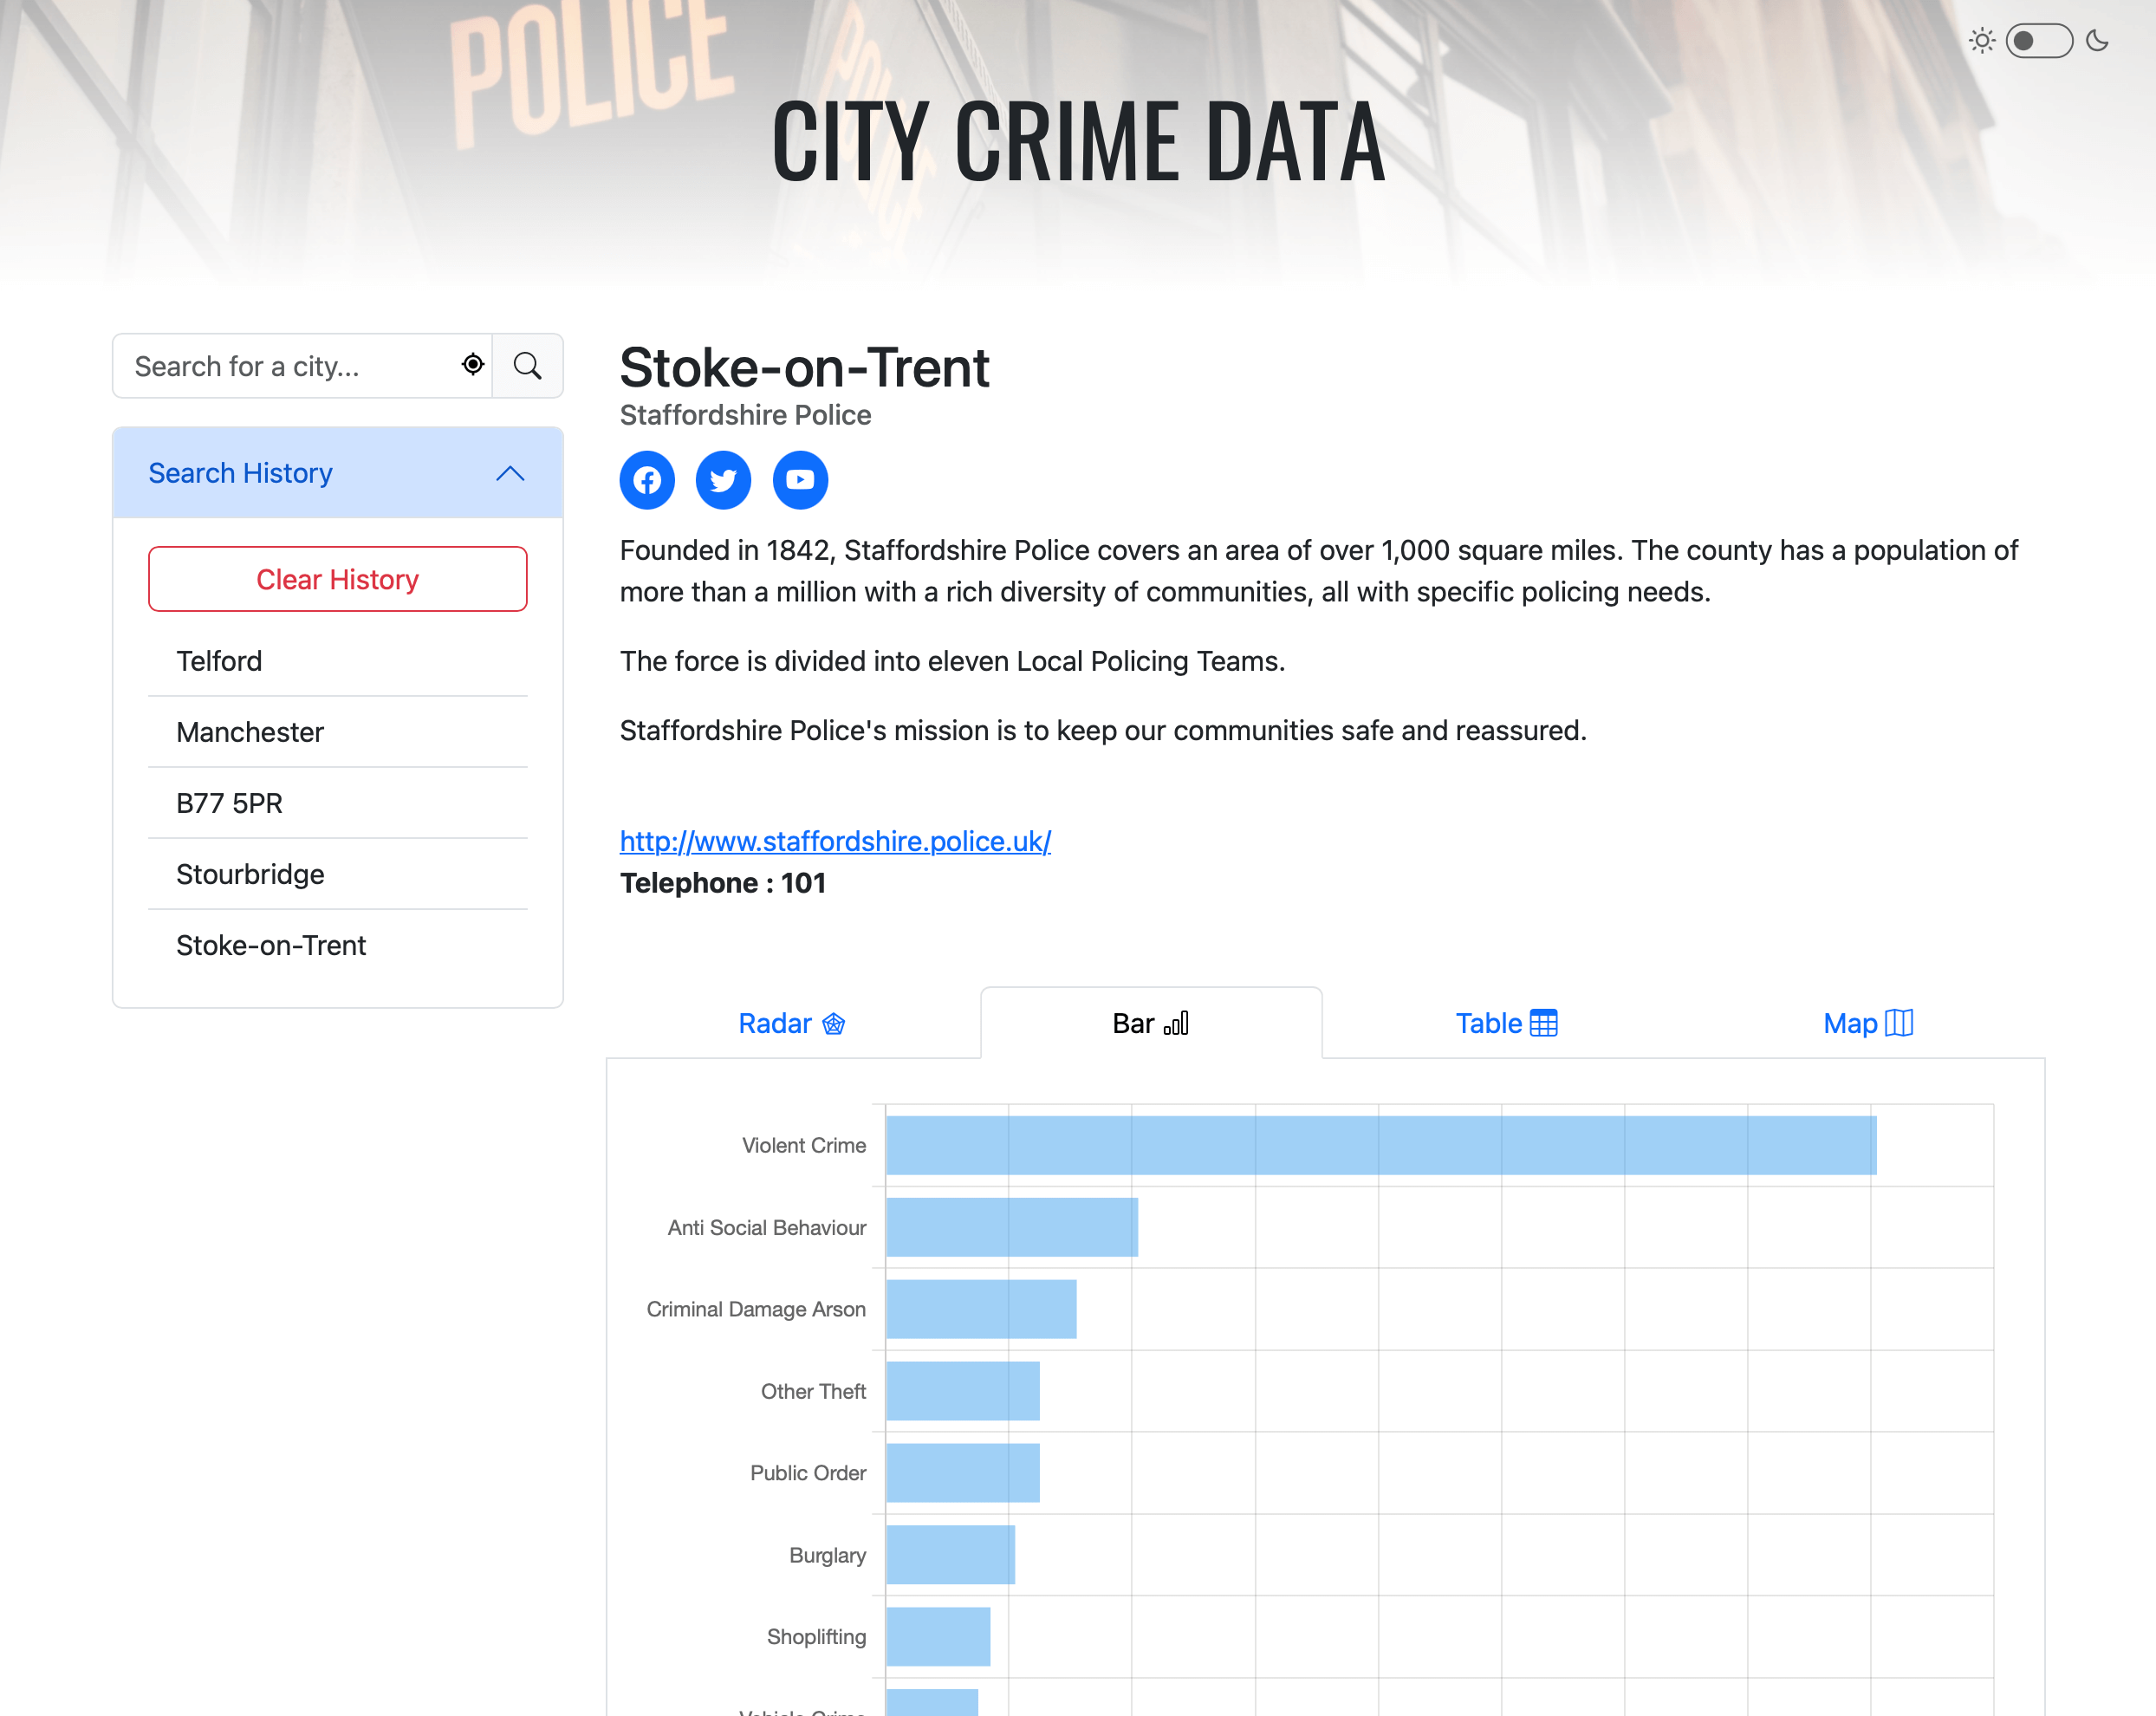Click the sun icon for light mode
2156x1716 pixels.
[1981, 40]
